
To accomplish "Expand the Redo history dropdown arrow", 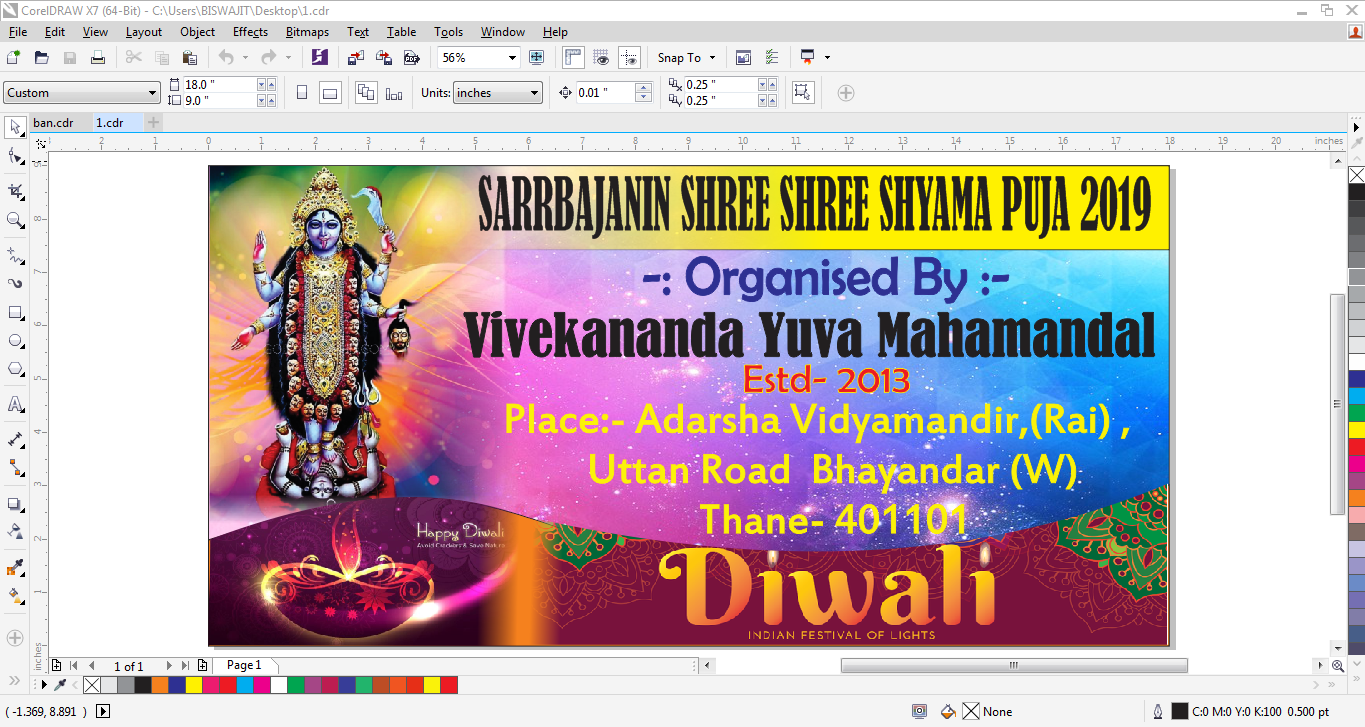I will 288,57.
